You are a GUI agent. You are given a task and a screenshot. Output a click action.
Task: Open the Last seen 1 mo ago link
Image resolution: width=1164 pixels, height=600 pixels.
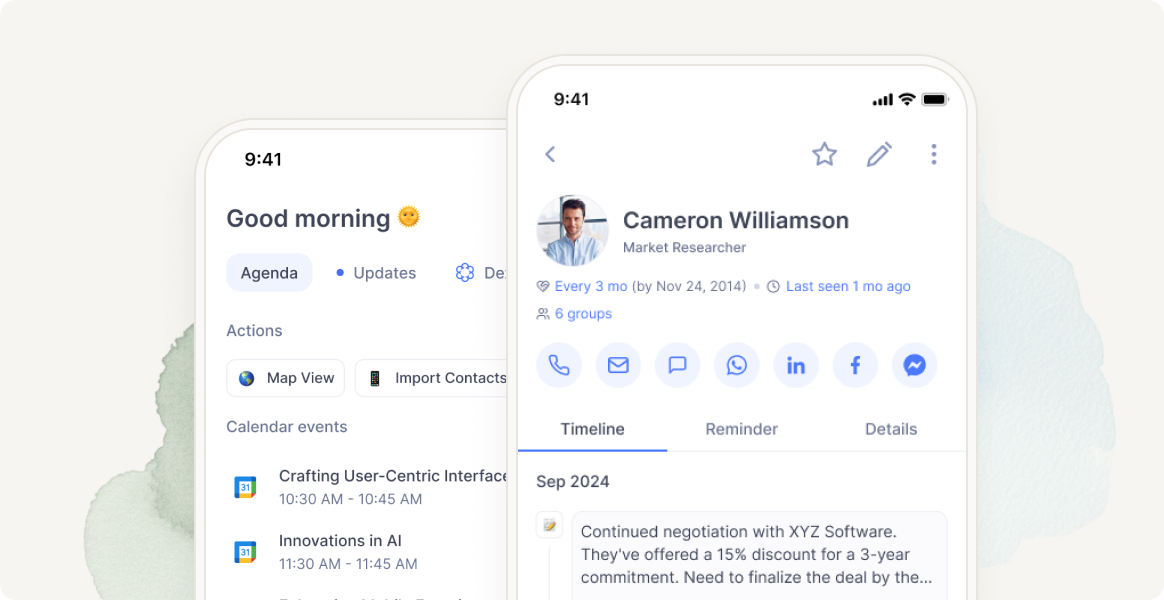(x=849, y=287)
